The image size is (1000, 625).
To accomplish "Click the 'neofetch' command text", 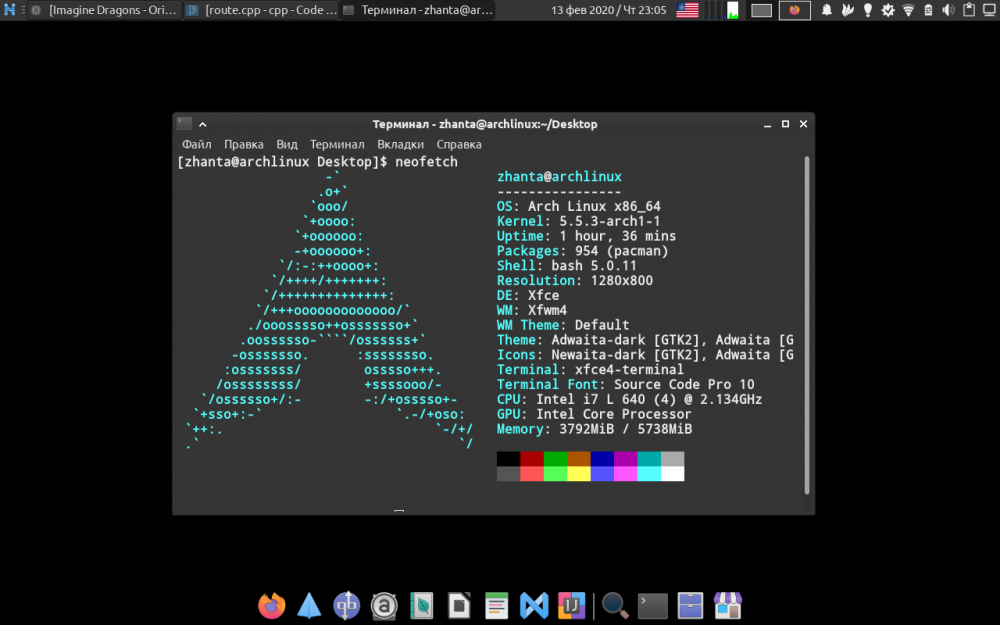I will pyautogui.click(x=426, y=162).
